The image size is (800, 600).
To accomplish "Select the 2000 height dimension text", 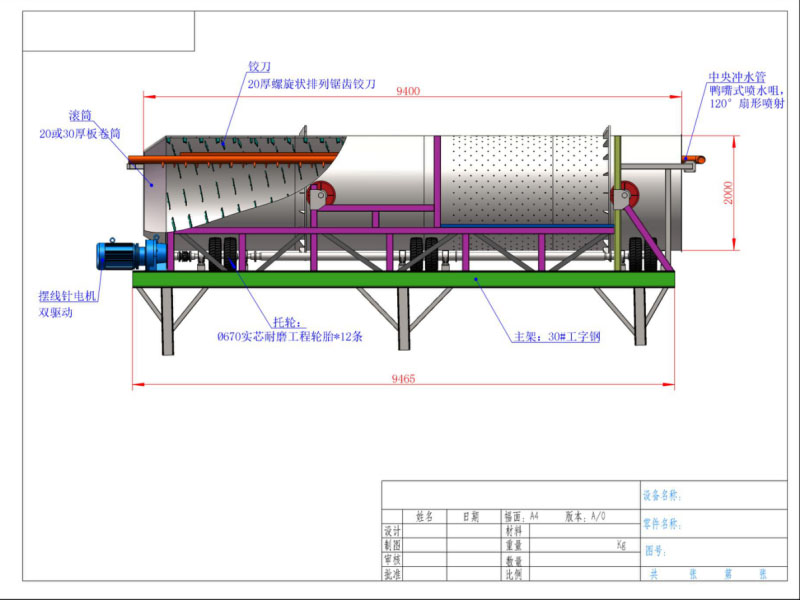I will click(729, 192).
